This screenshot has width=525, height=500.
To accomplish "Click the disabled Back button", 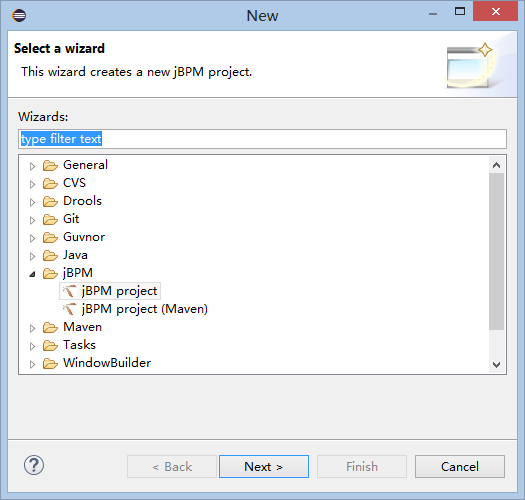I will [172, 467].
